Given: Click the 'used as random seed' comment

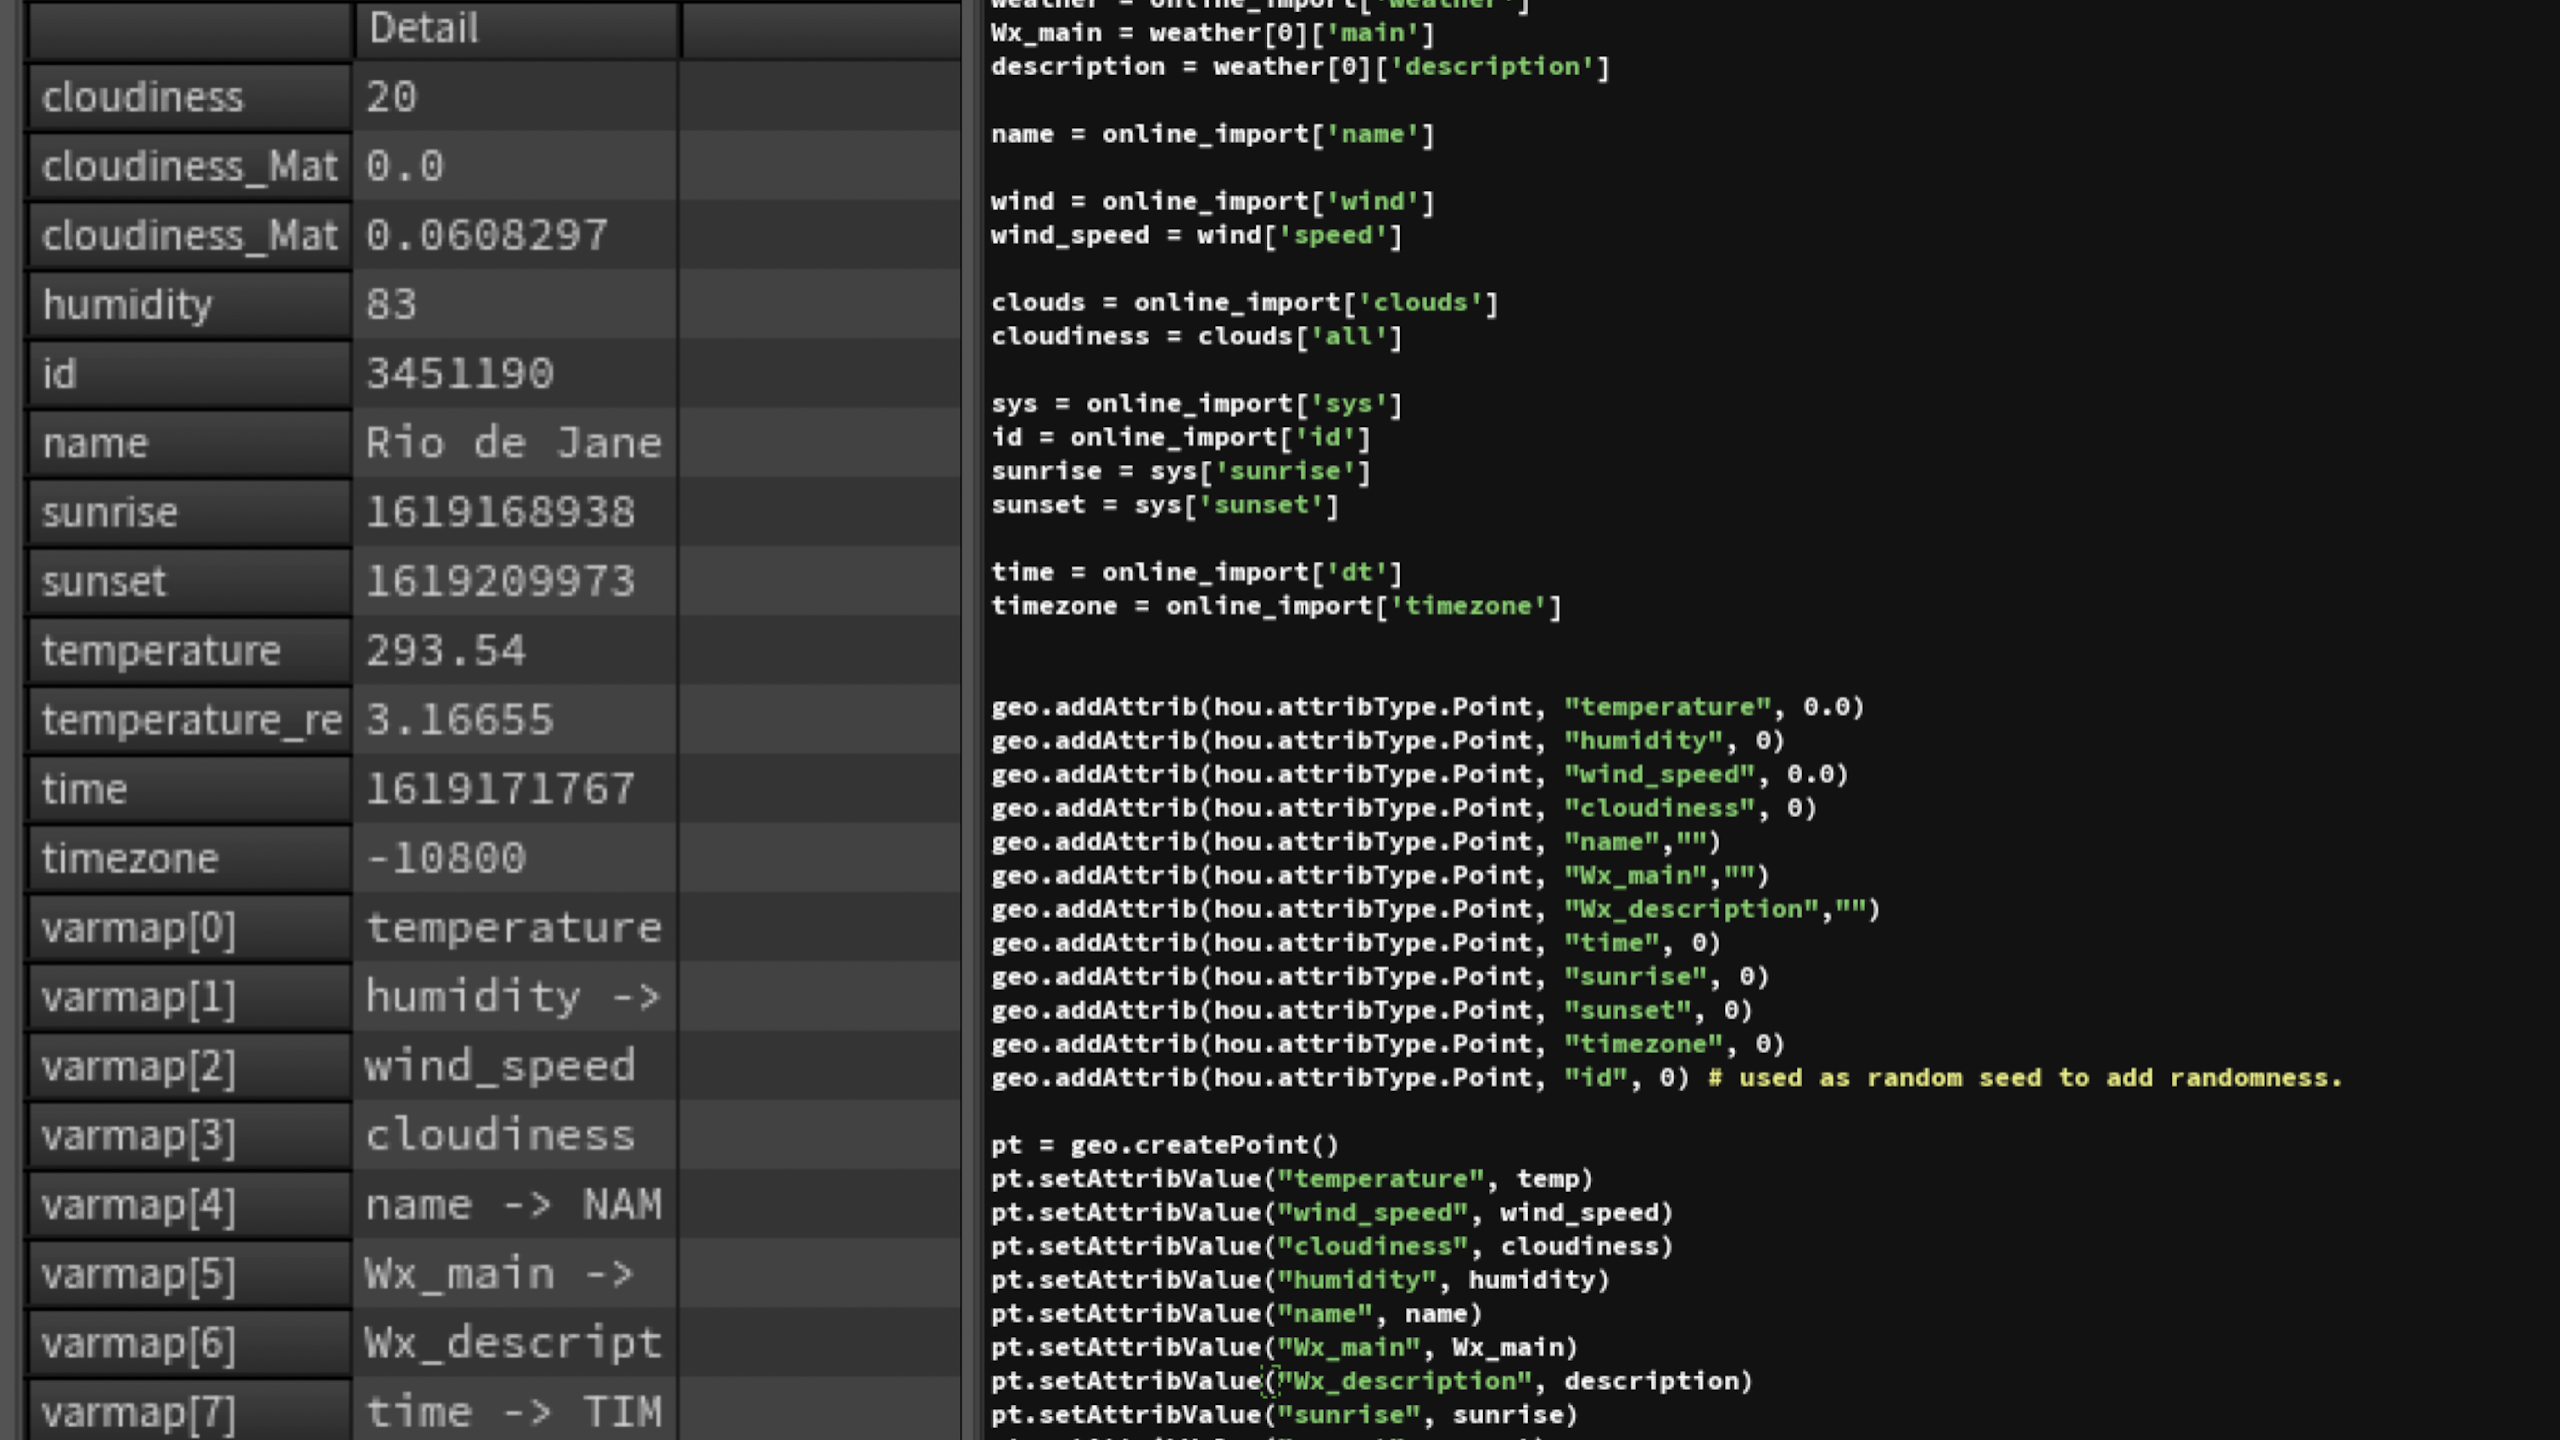Looking at the screenshot, I should (2024, 1078).
